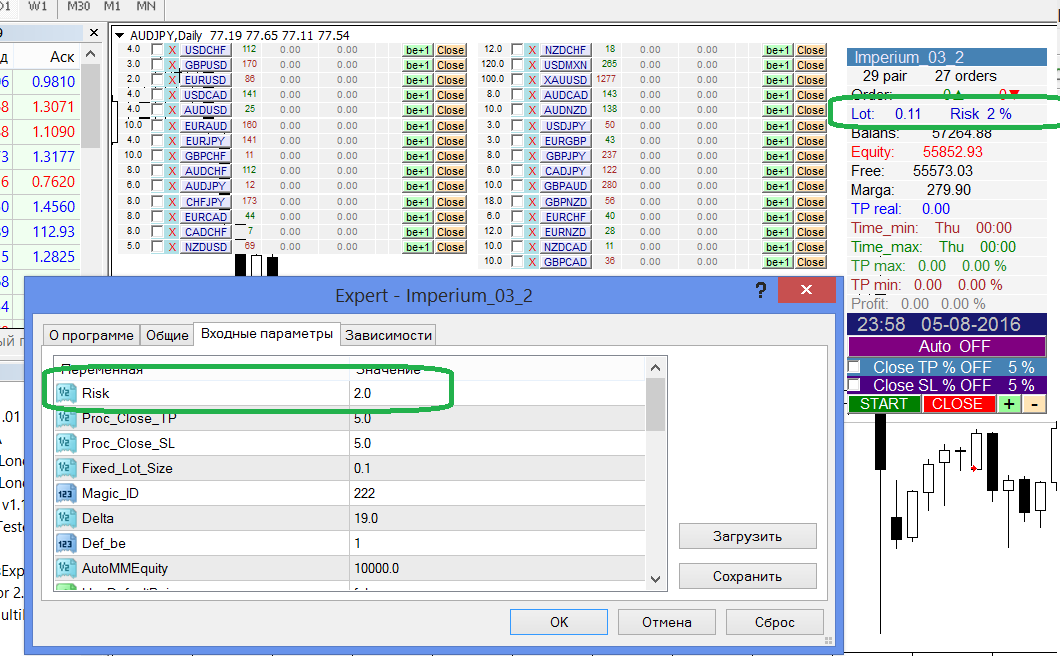Click the AutoMMEquity value 10000.0
Viewport: 1060px width, 656px height.
point(497,568)
